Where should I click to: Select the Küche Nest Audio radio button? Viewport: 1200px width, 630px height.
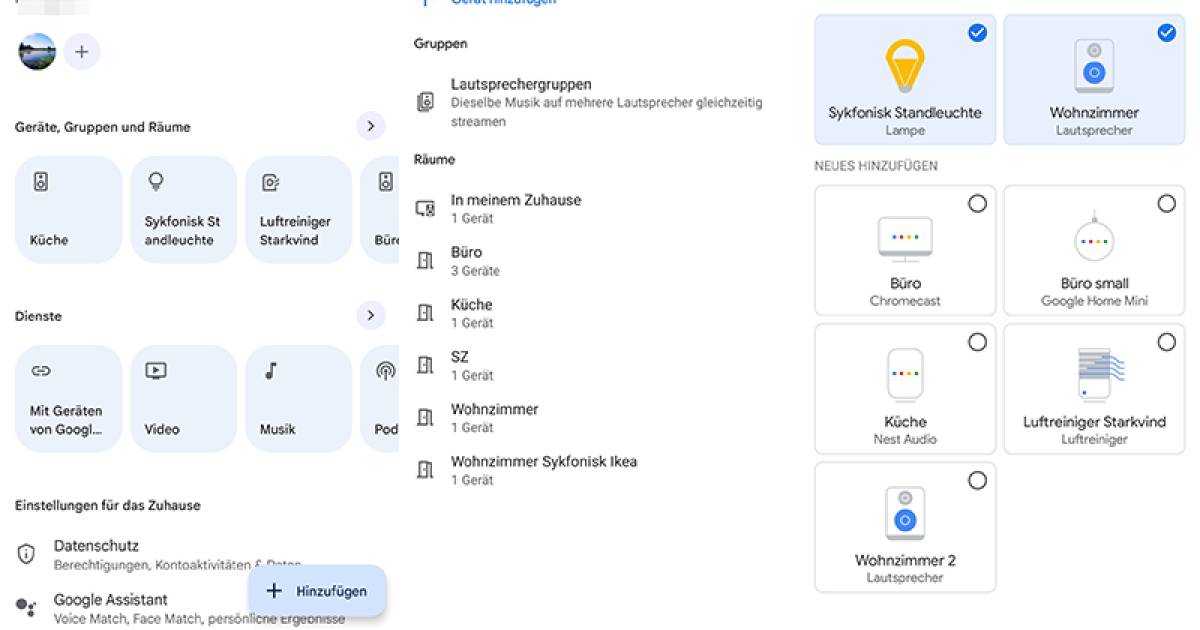click(x=977, y=342)
